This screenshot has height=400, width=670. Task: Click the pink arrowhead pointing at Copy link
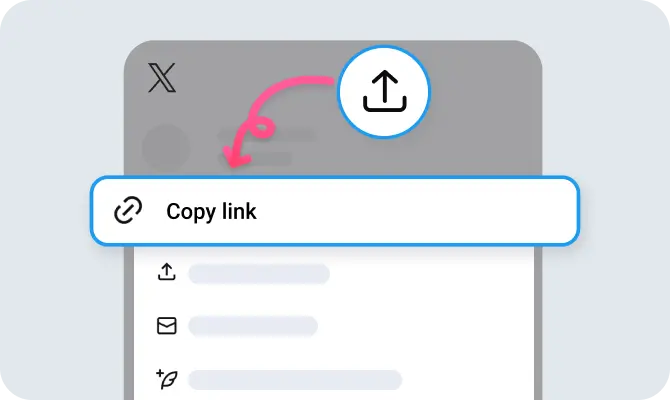tap(236, 157)
